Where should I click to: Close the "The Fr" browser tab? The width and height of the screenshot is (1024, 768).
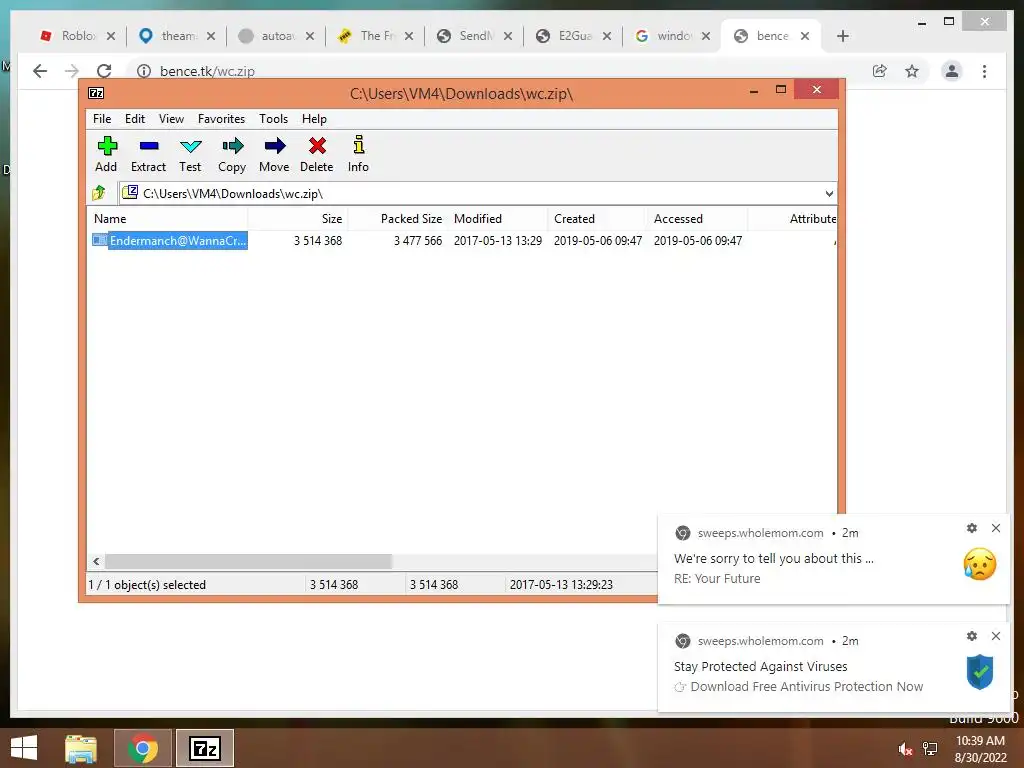pos(409,36)
